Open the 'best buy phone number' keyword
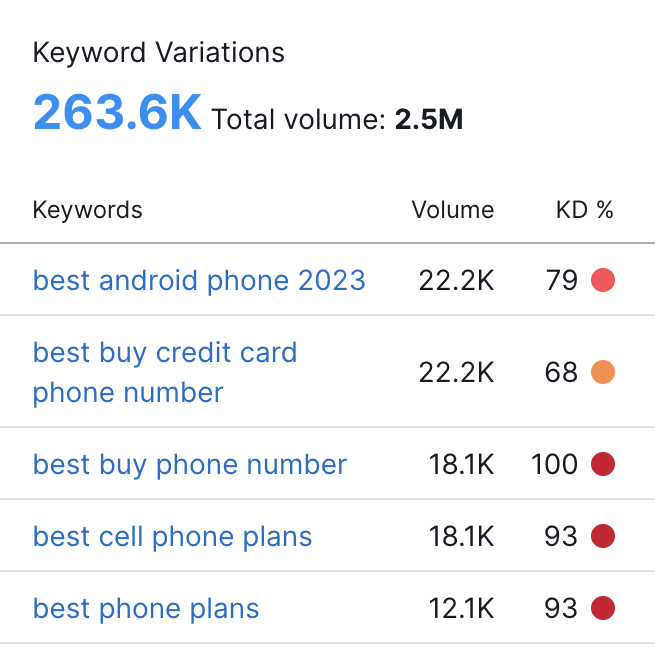 (190, 465)
